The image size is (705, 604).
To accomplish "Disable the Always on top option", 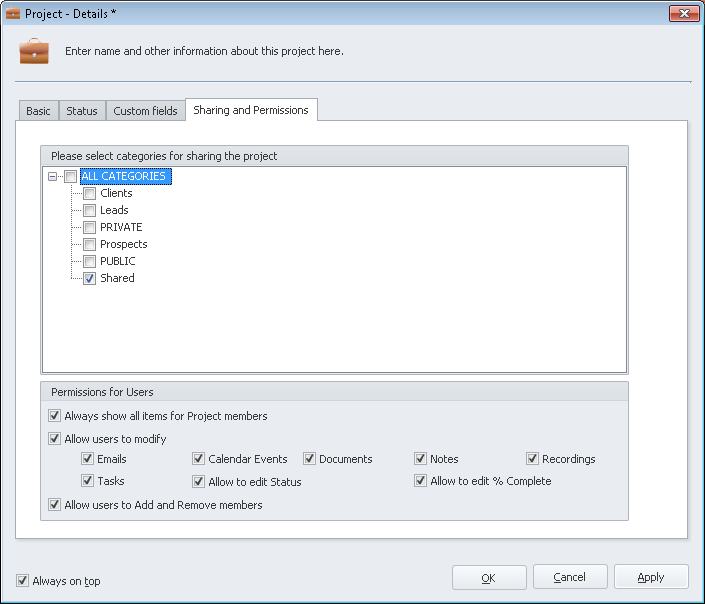I will tap(23, 581).
